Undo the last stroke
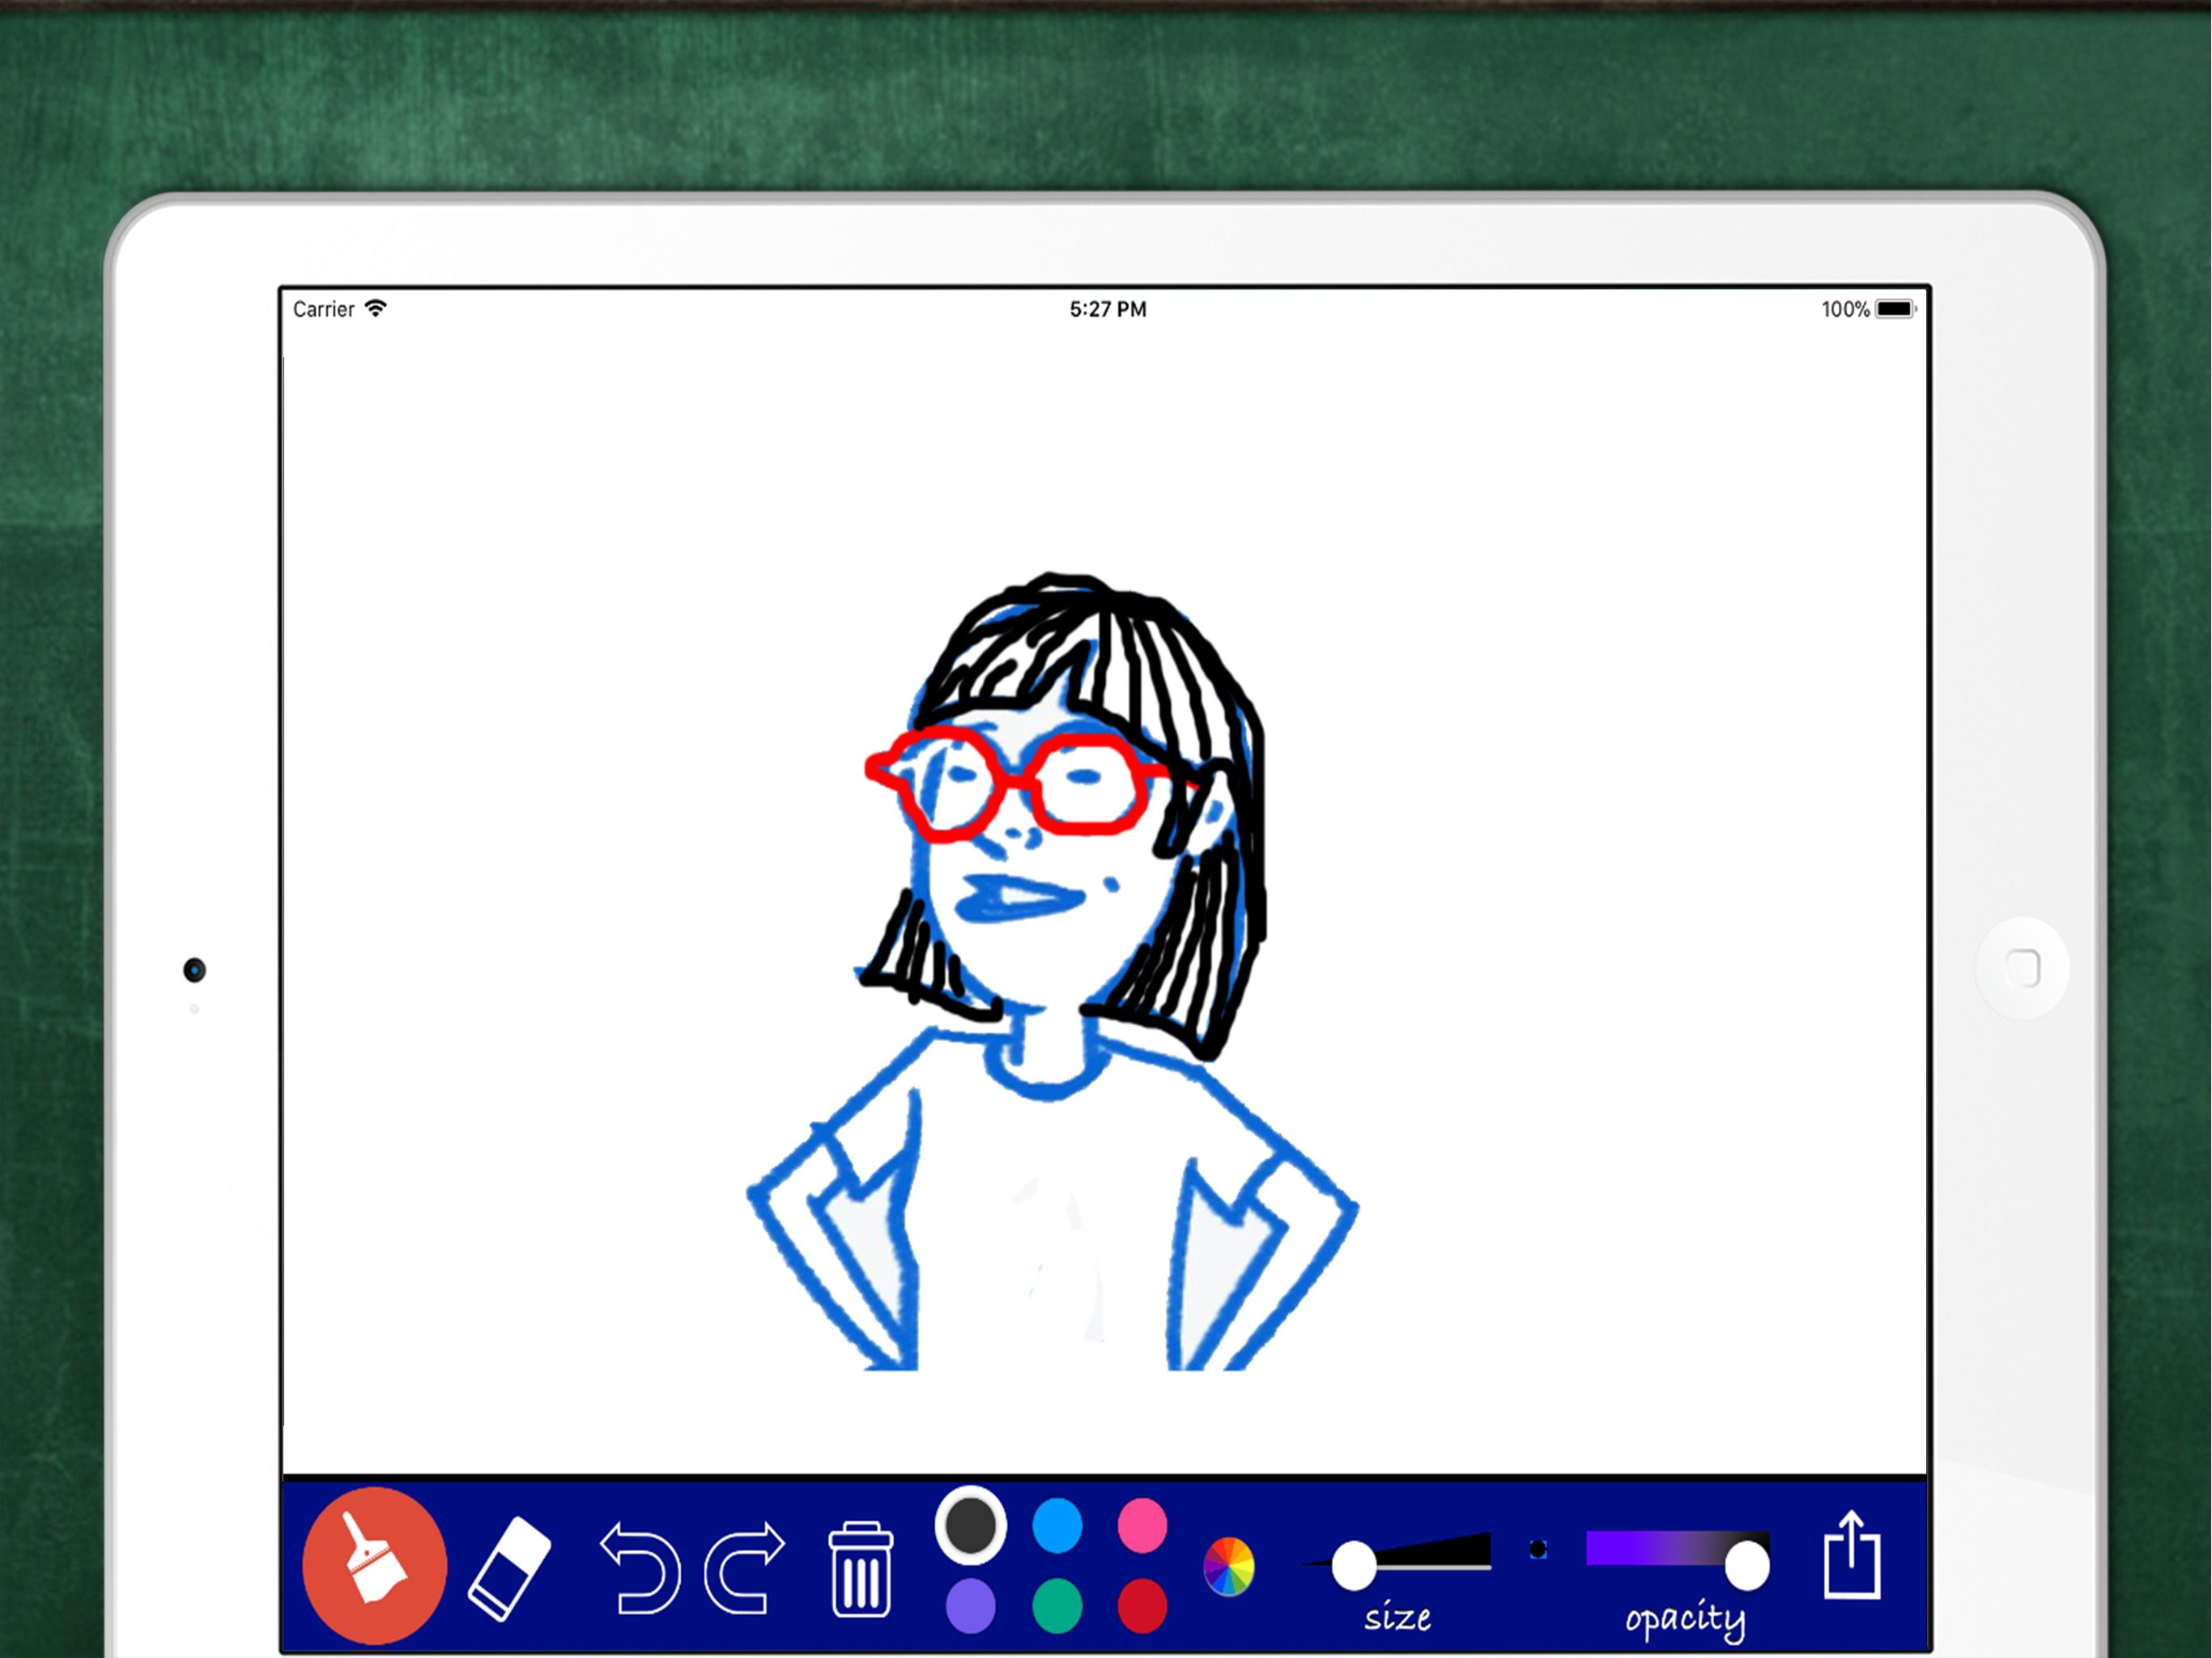Screen dimensions: 2212x1658 [640, 1568]
